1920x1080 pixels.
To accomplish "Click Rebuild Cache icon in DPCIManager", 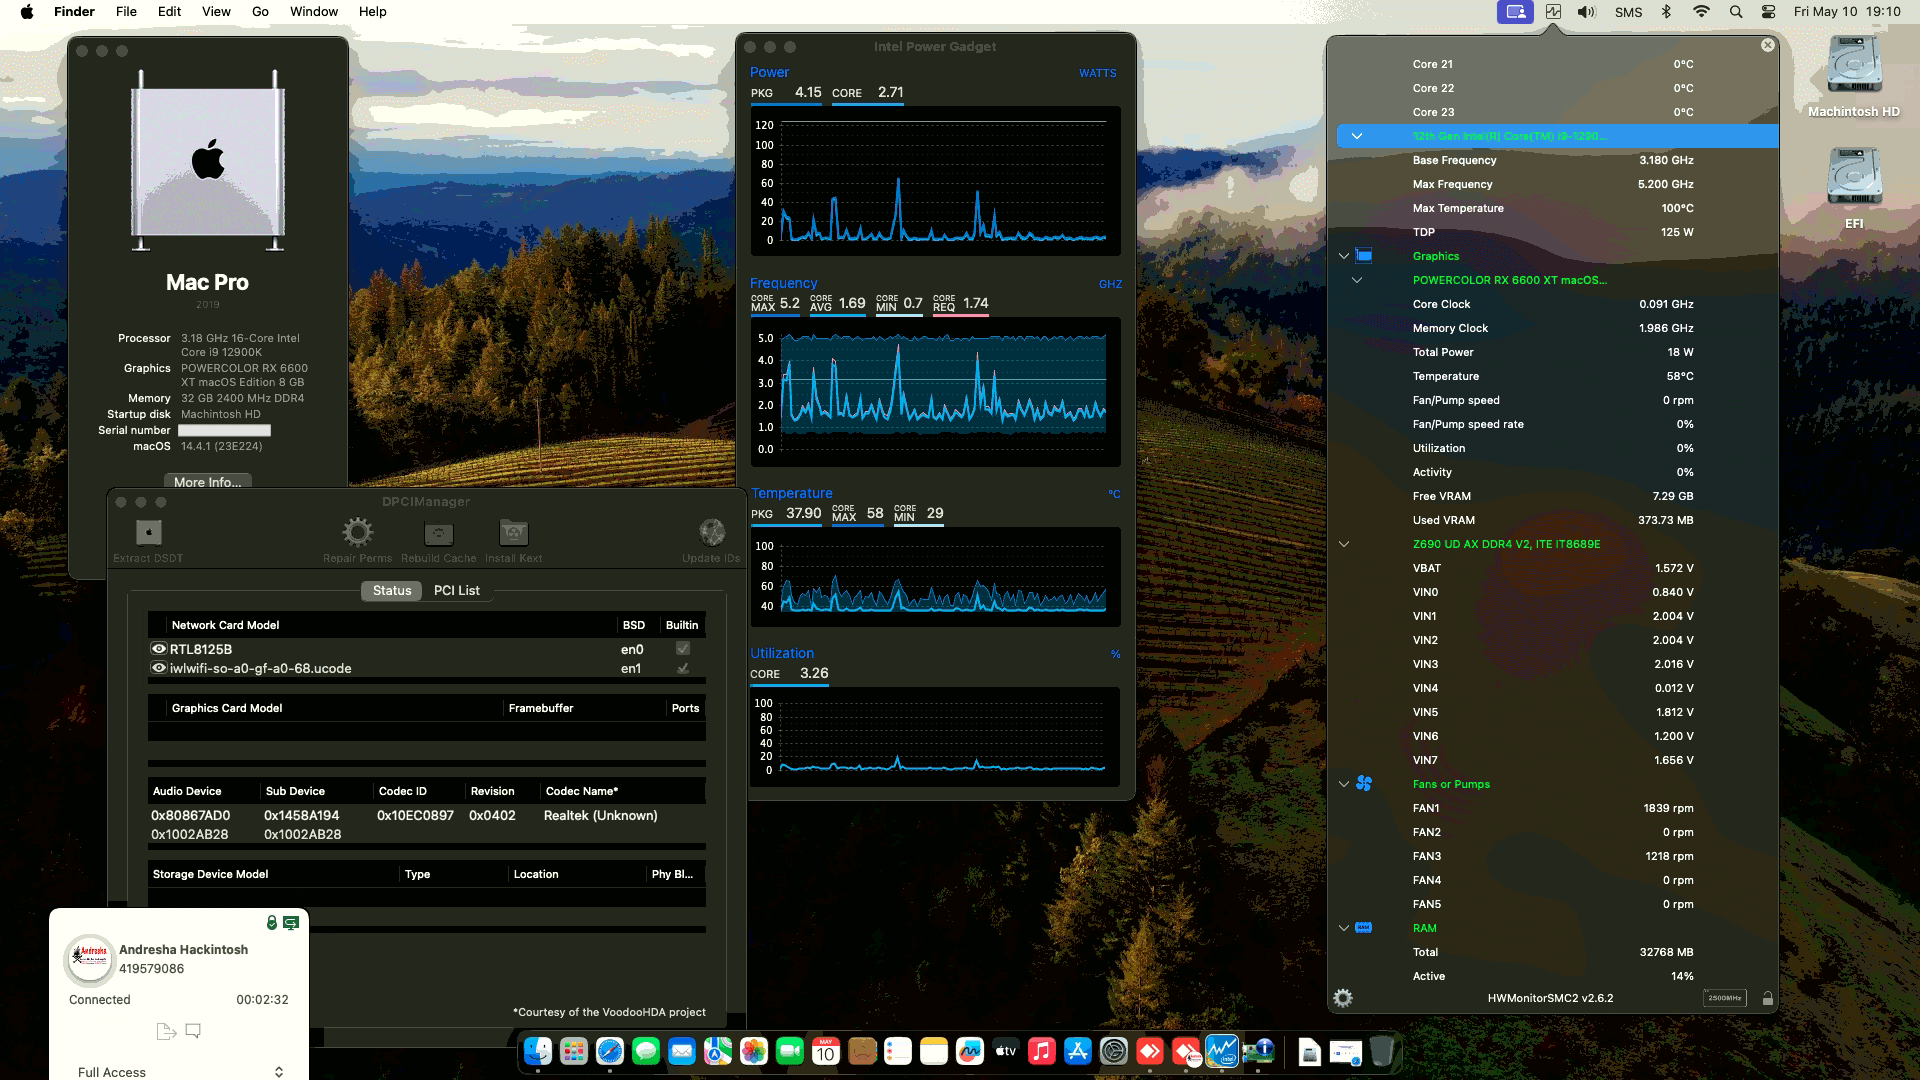I will click(x=439, y=533).
